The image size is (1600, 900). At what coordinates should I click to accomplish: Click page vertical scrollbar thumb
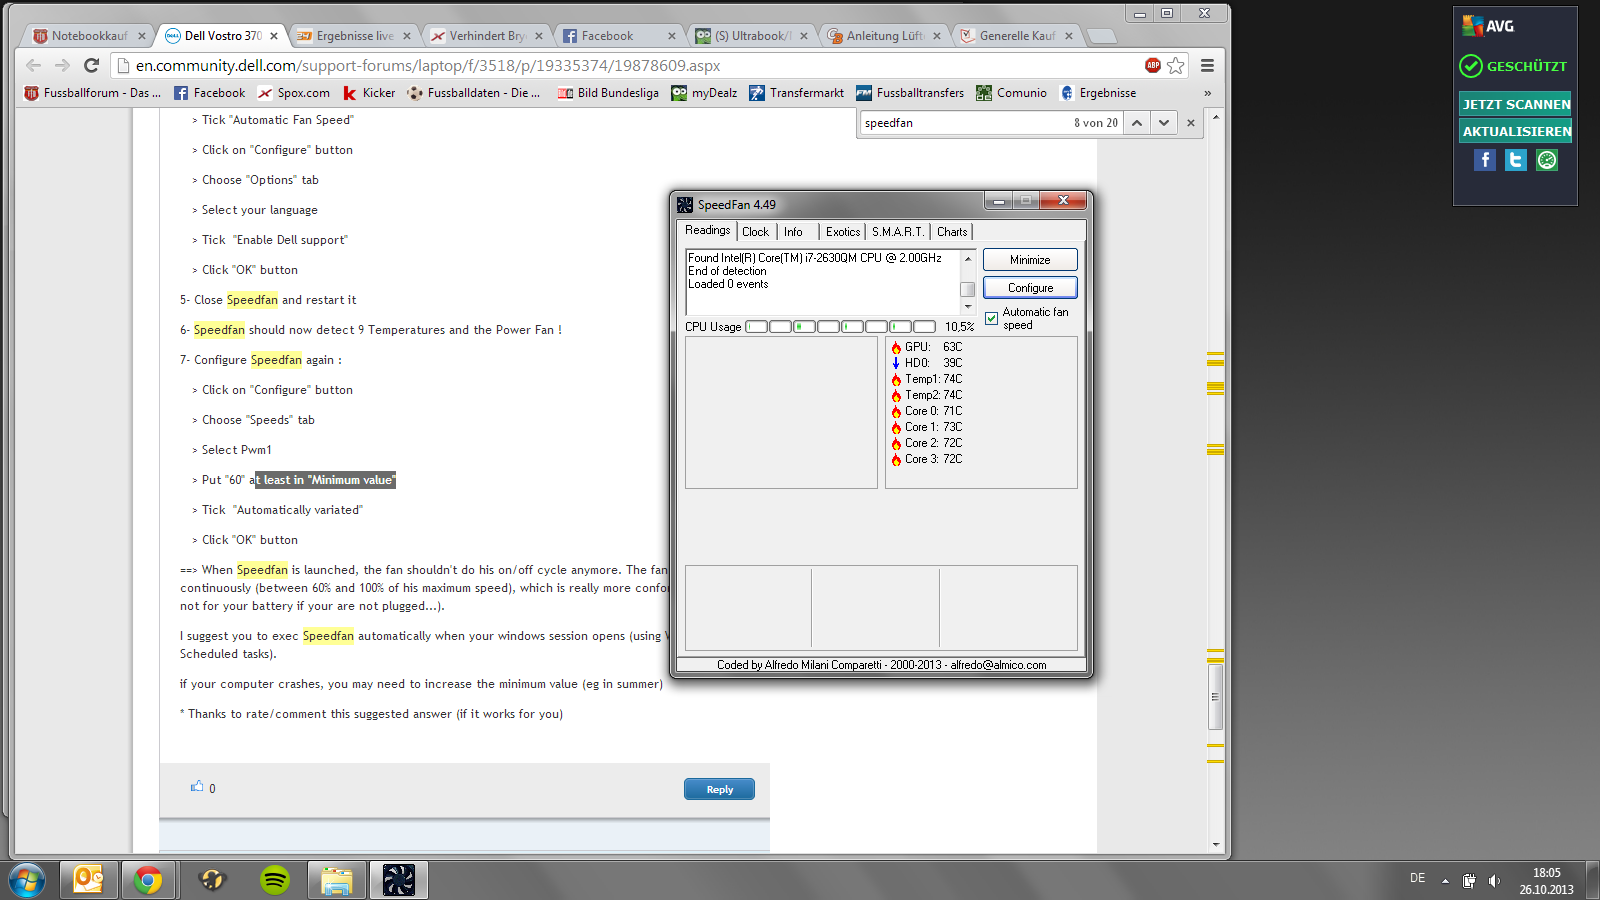coord(1216,697)
